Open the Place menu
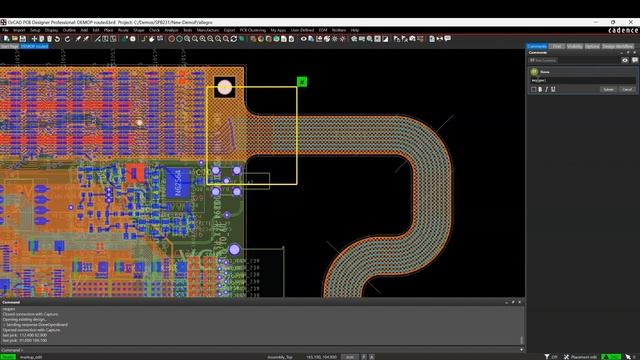The width and height of the screenshot is (640, 360). tap(109, 30)
